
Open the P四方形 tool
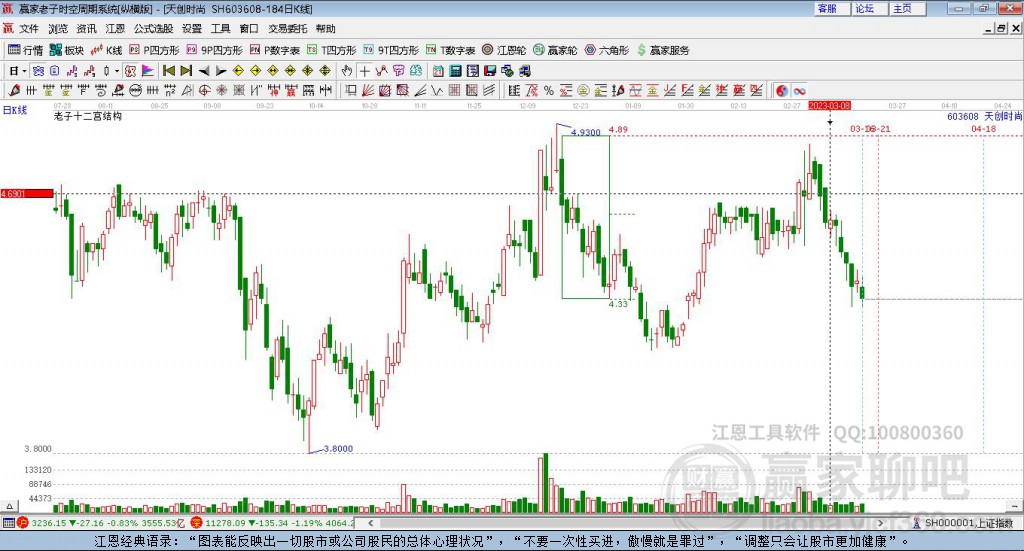click(x=154, y=50)
